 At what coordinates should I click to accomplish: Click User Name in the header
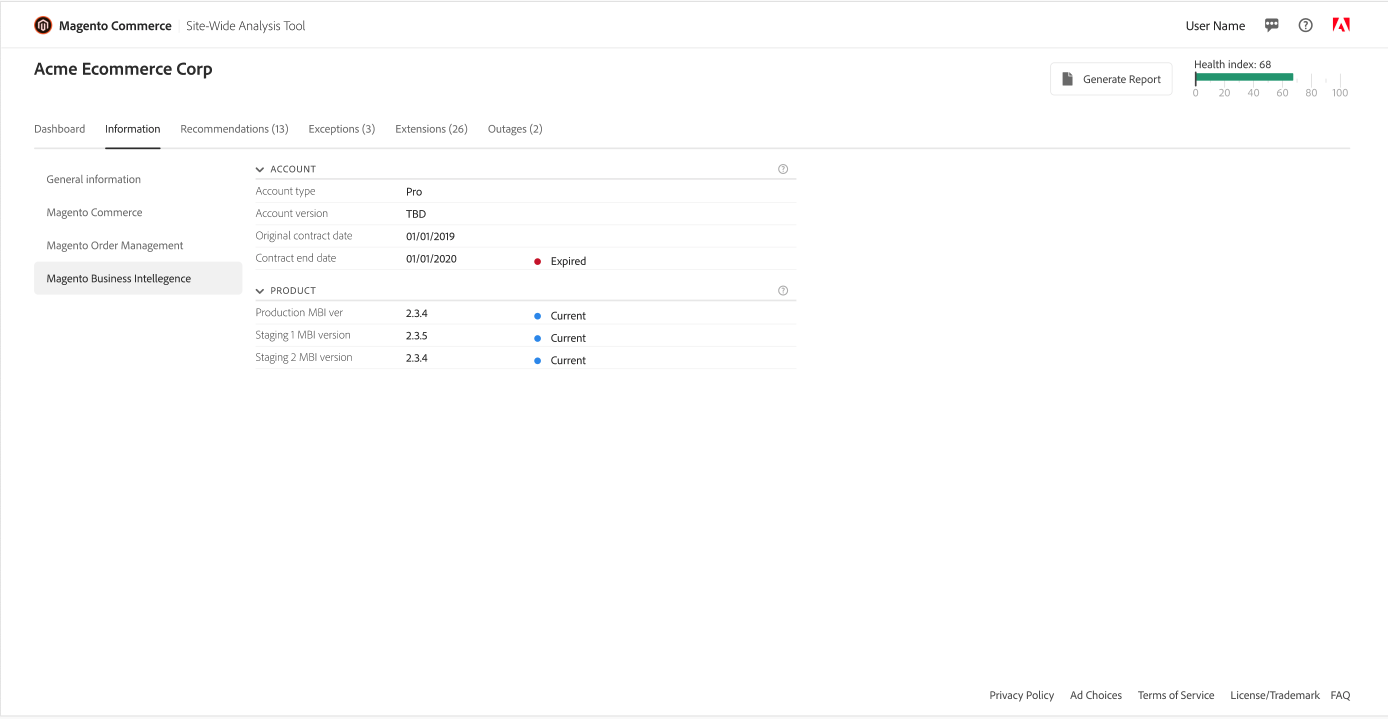[1215, 26]
